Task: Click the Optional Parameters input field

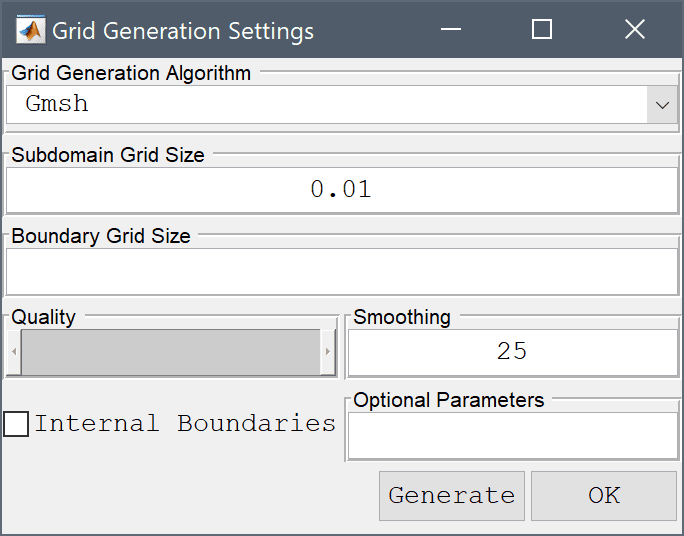Action: point(513,436)
